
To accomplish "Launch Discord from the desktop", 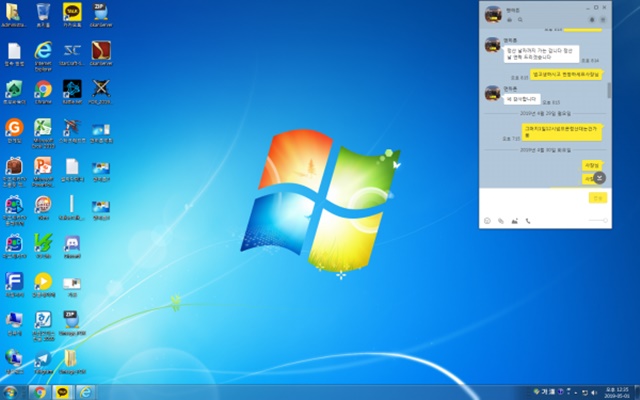I will click(72, 247).
